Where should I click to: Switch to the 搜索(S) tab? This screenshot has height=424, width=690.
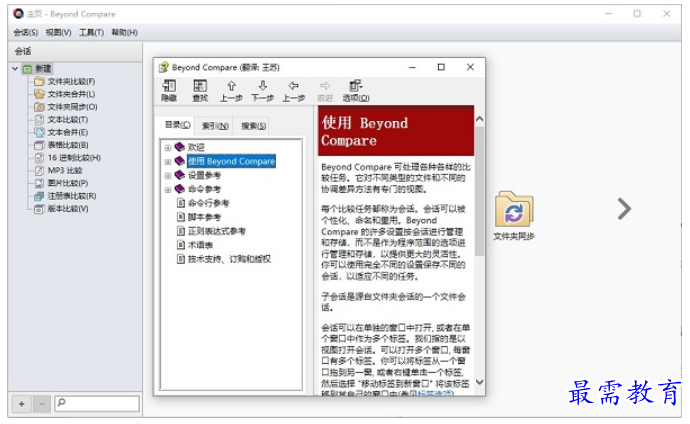[x=253, y=126]
